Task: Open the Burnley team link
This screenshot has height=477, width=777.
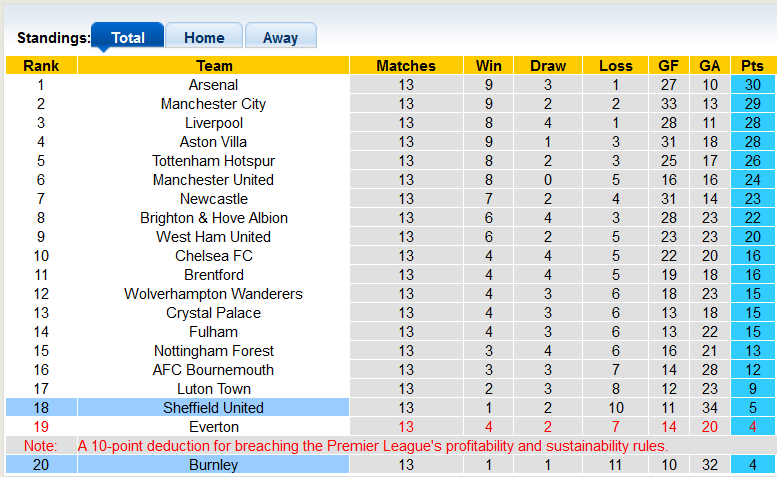Action: click(213, 465)
